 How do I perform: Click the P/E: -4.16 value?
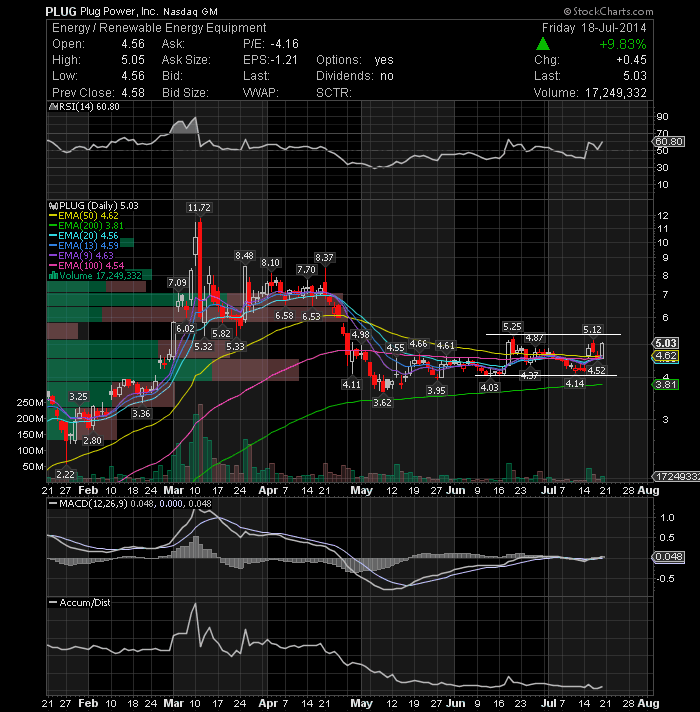pos(271,44)
